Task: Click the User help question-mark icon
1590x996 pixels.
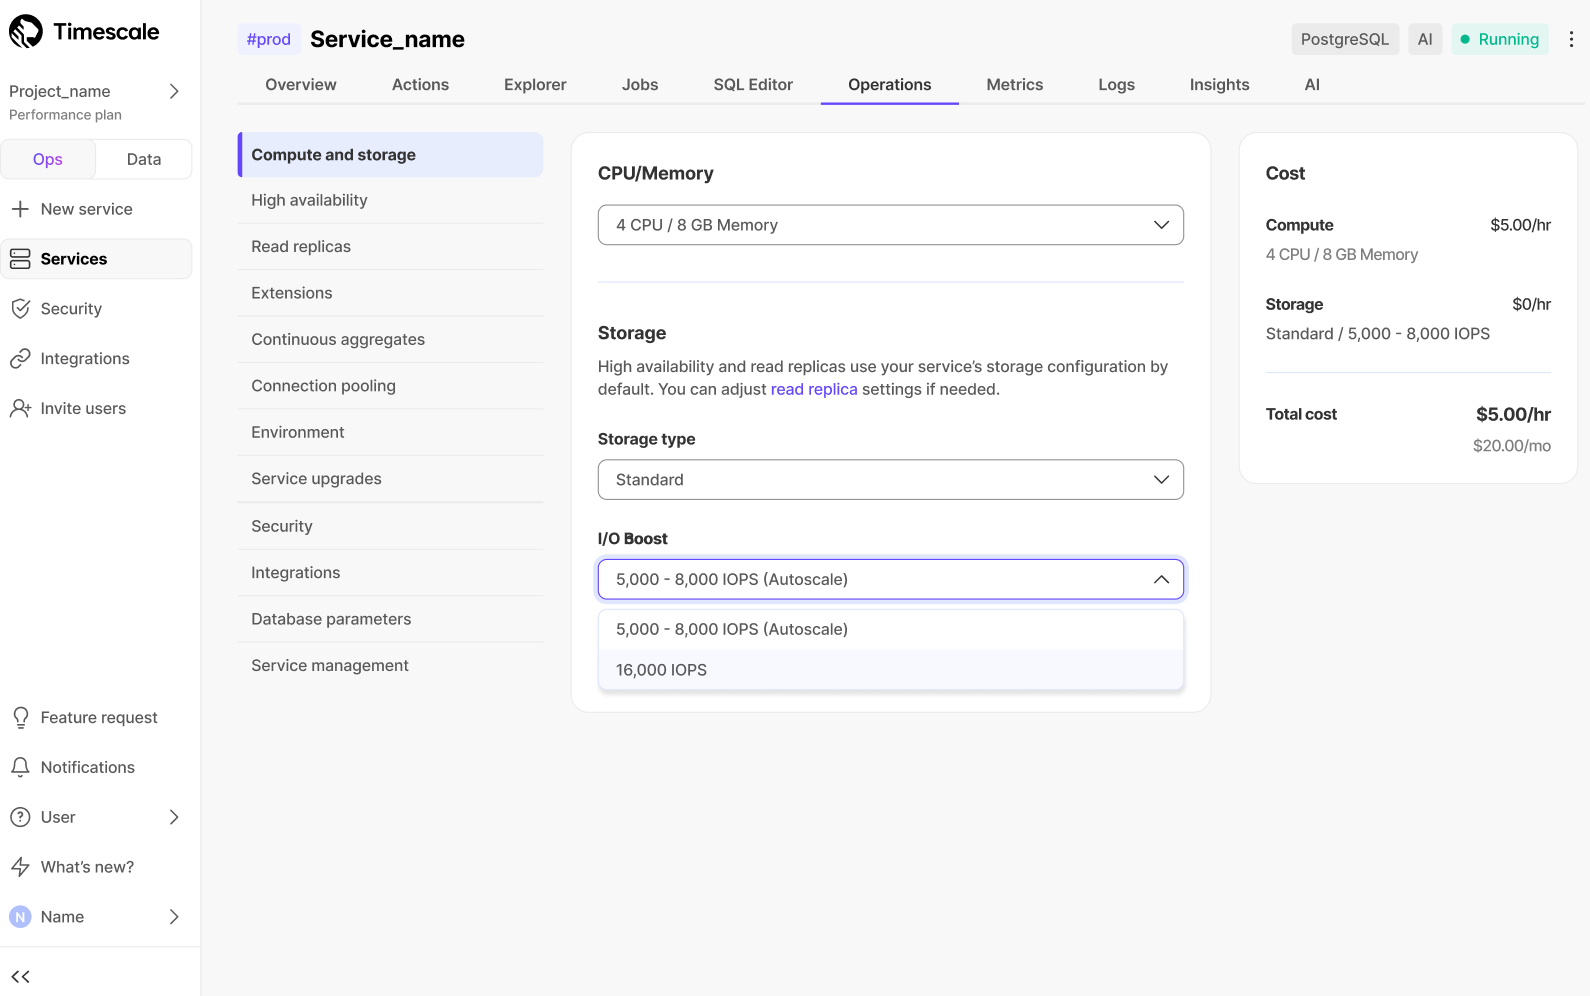Action: coord(20,817)
